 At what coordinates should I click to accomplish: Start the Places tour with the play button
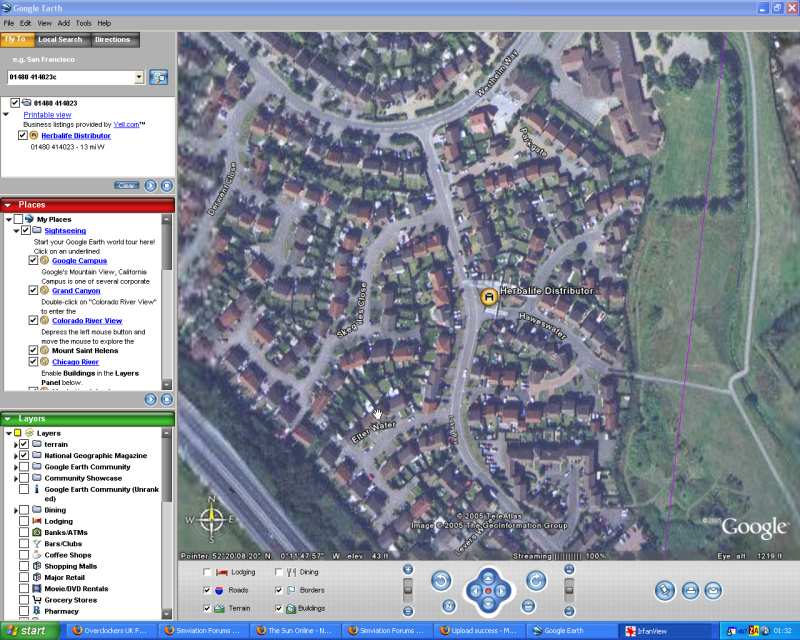[x=151, y=399]
